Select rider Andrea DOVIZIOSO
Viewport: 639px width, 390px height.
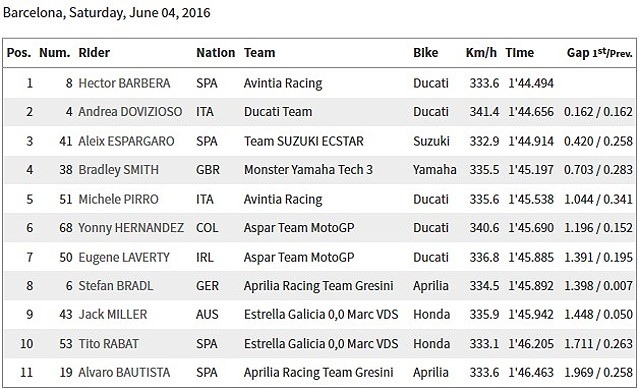(x=130, y=112)
